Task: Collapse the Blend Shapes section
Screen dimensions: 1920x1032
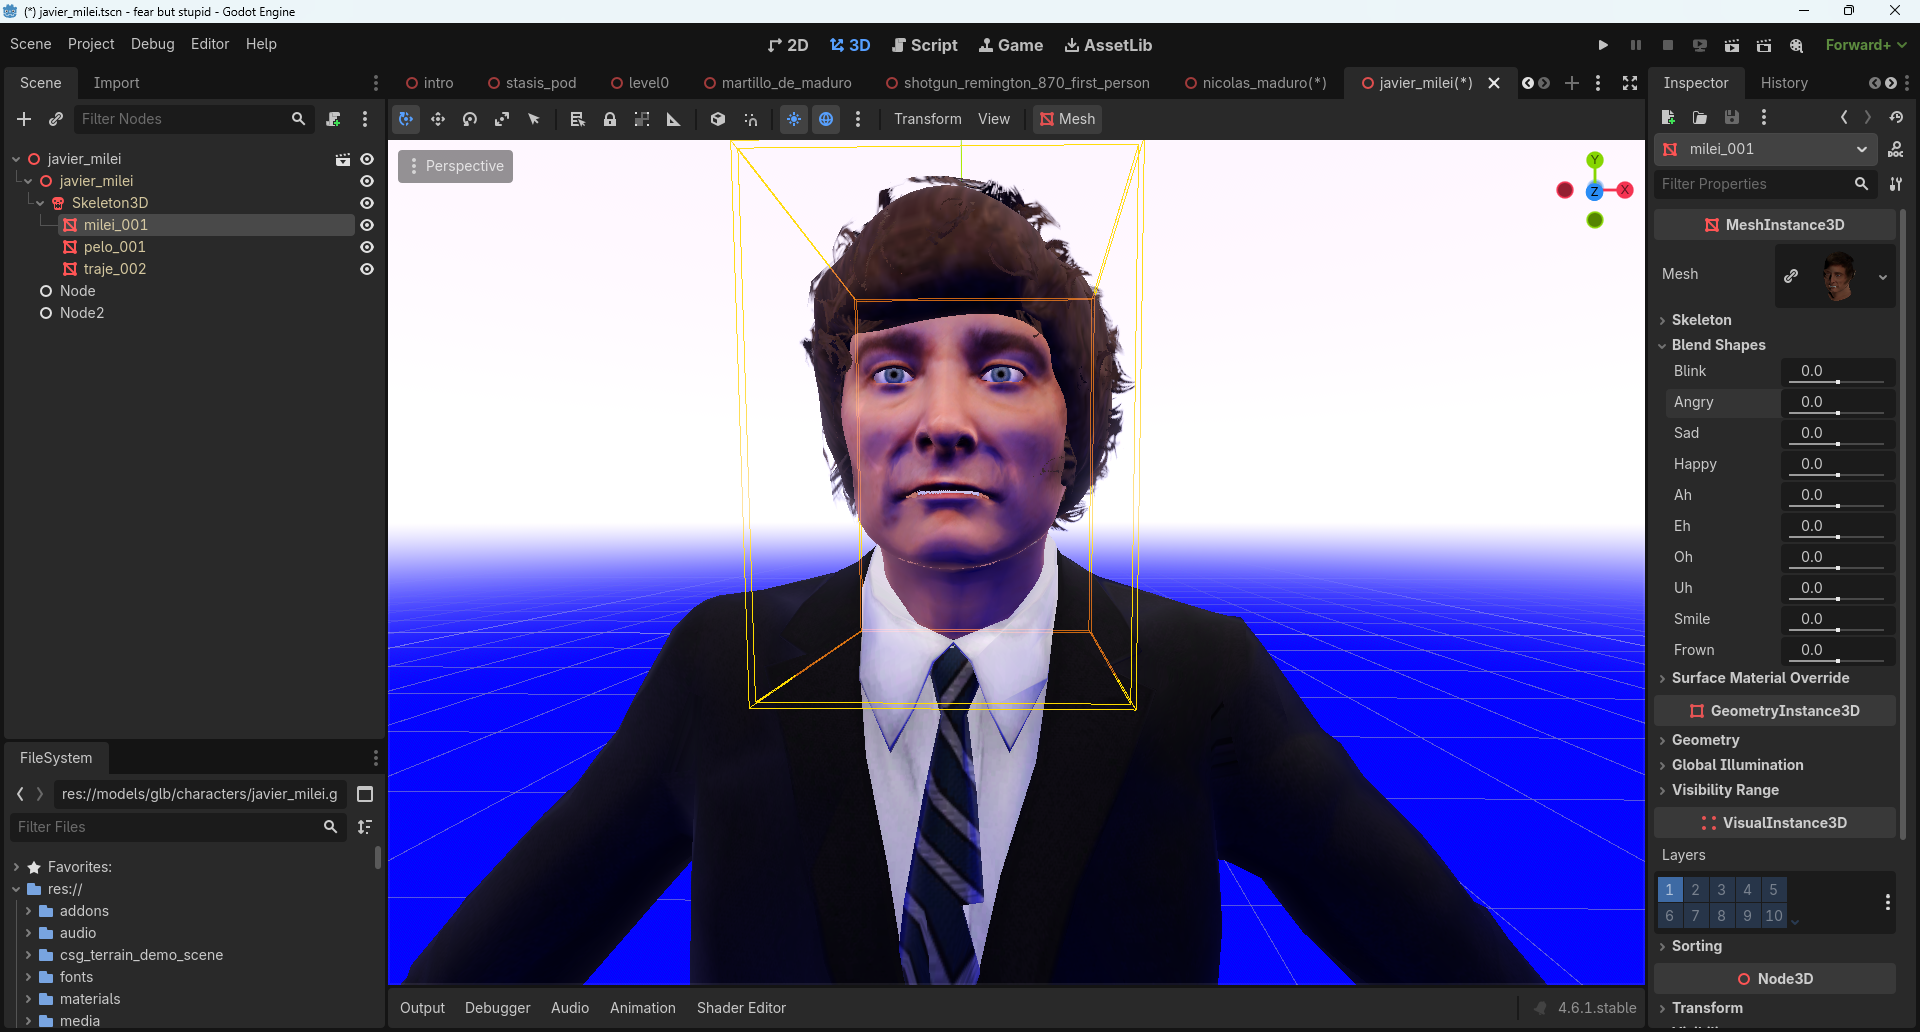Action: 1718,345
